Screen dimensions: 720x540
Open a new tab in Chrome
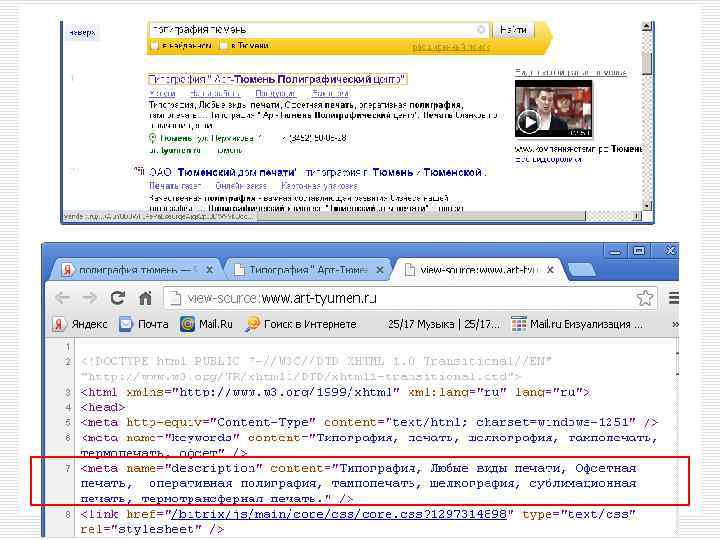tap(581, 270)
